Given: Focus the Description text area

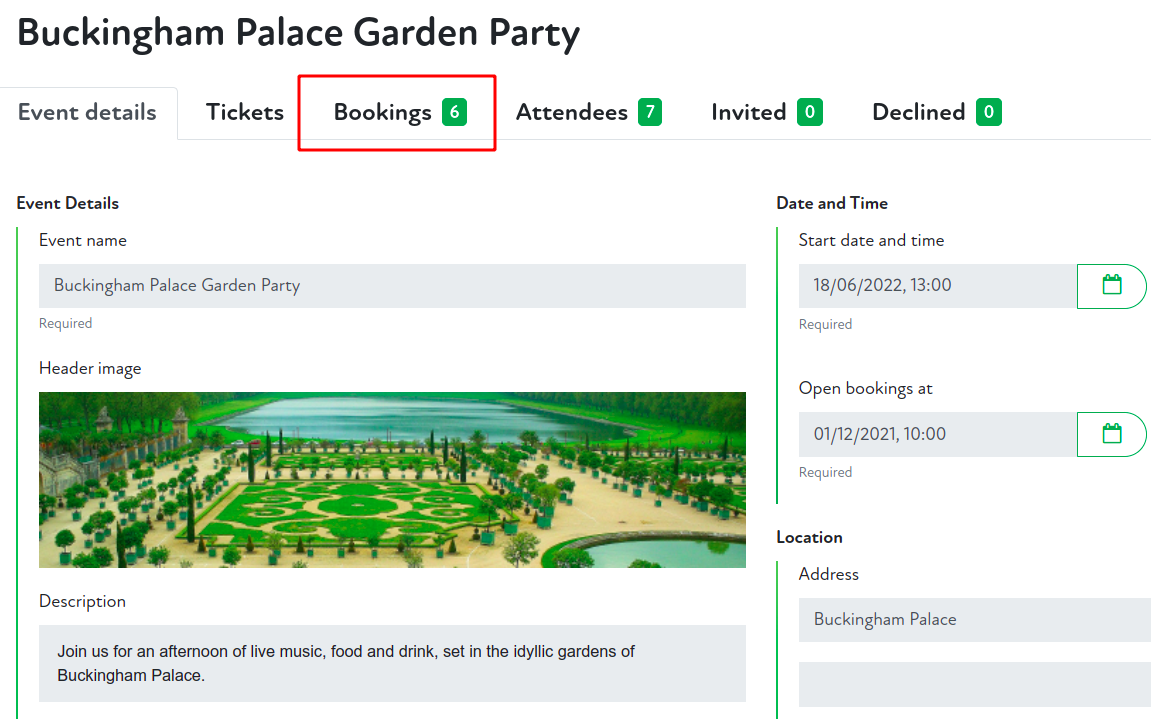Looking at the screenshot, I should pyautogui.click(x=392, y=663).
